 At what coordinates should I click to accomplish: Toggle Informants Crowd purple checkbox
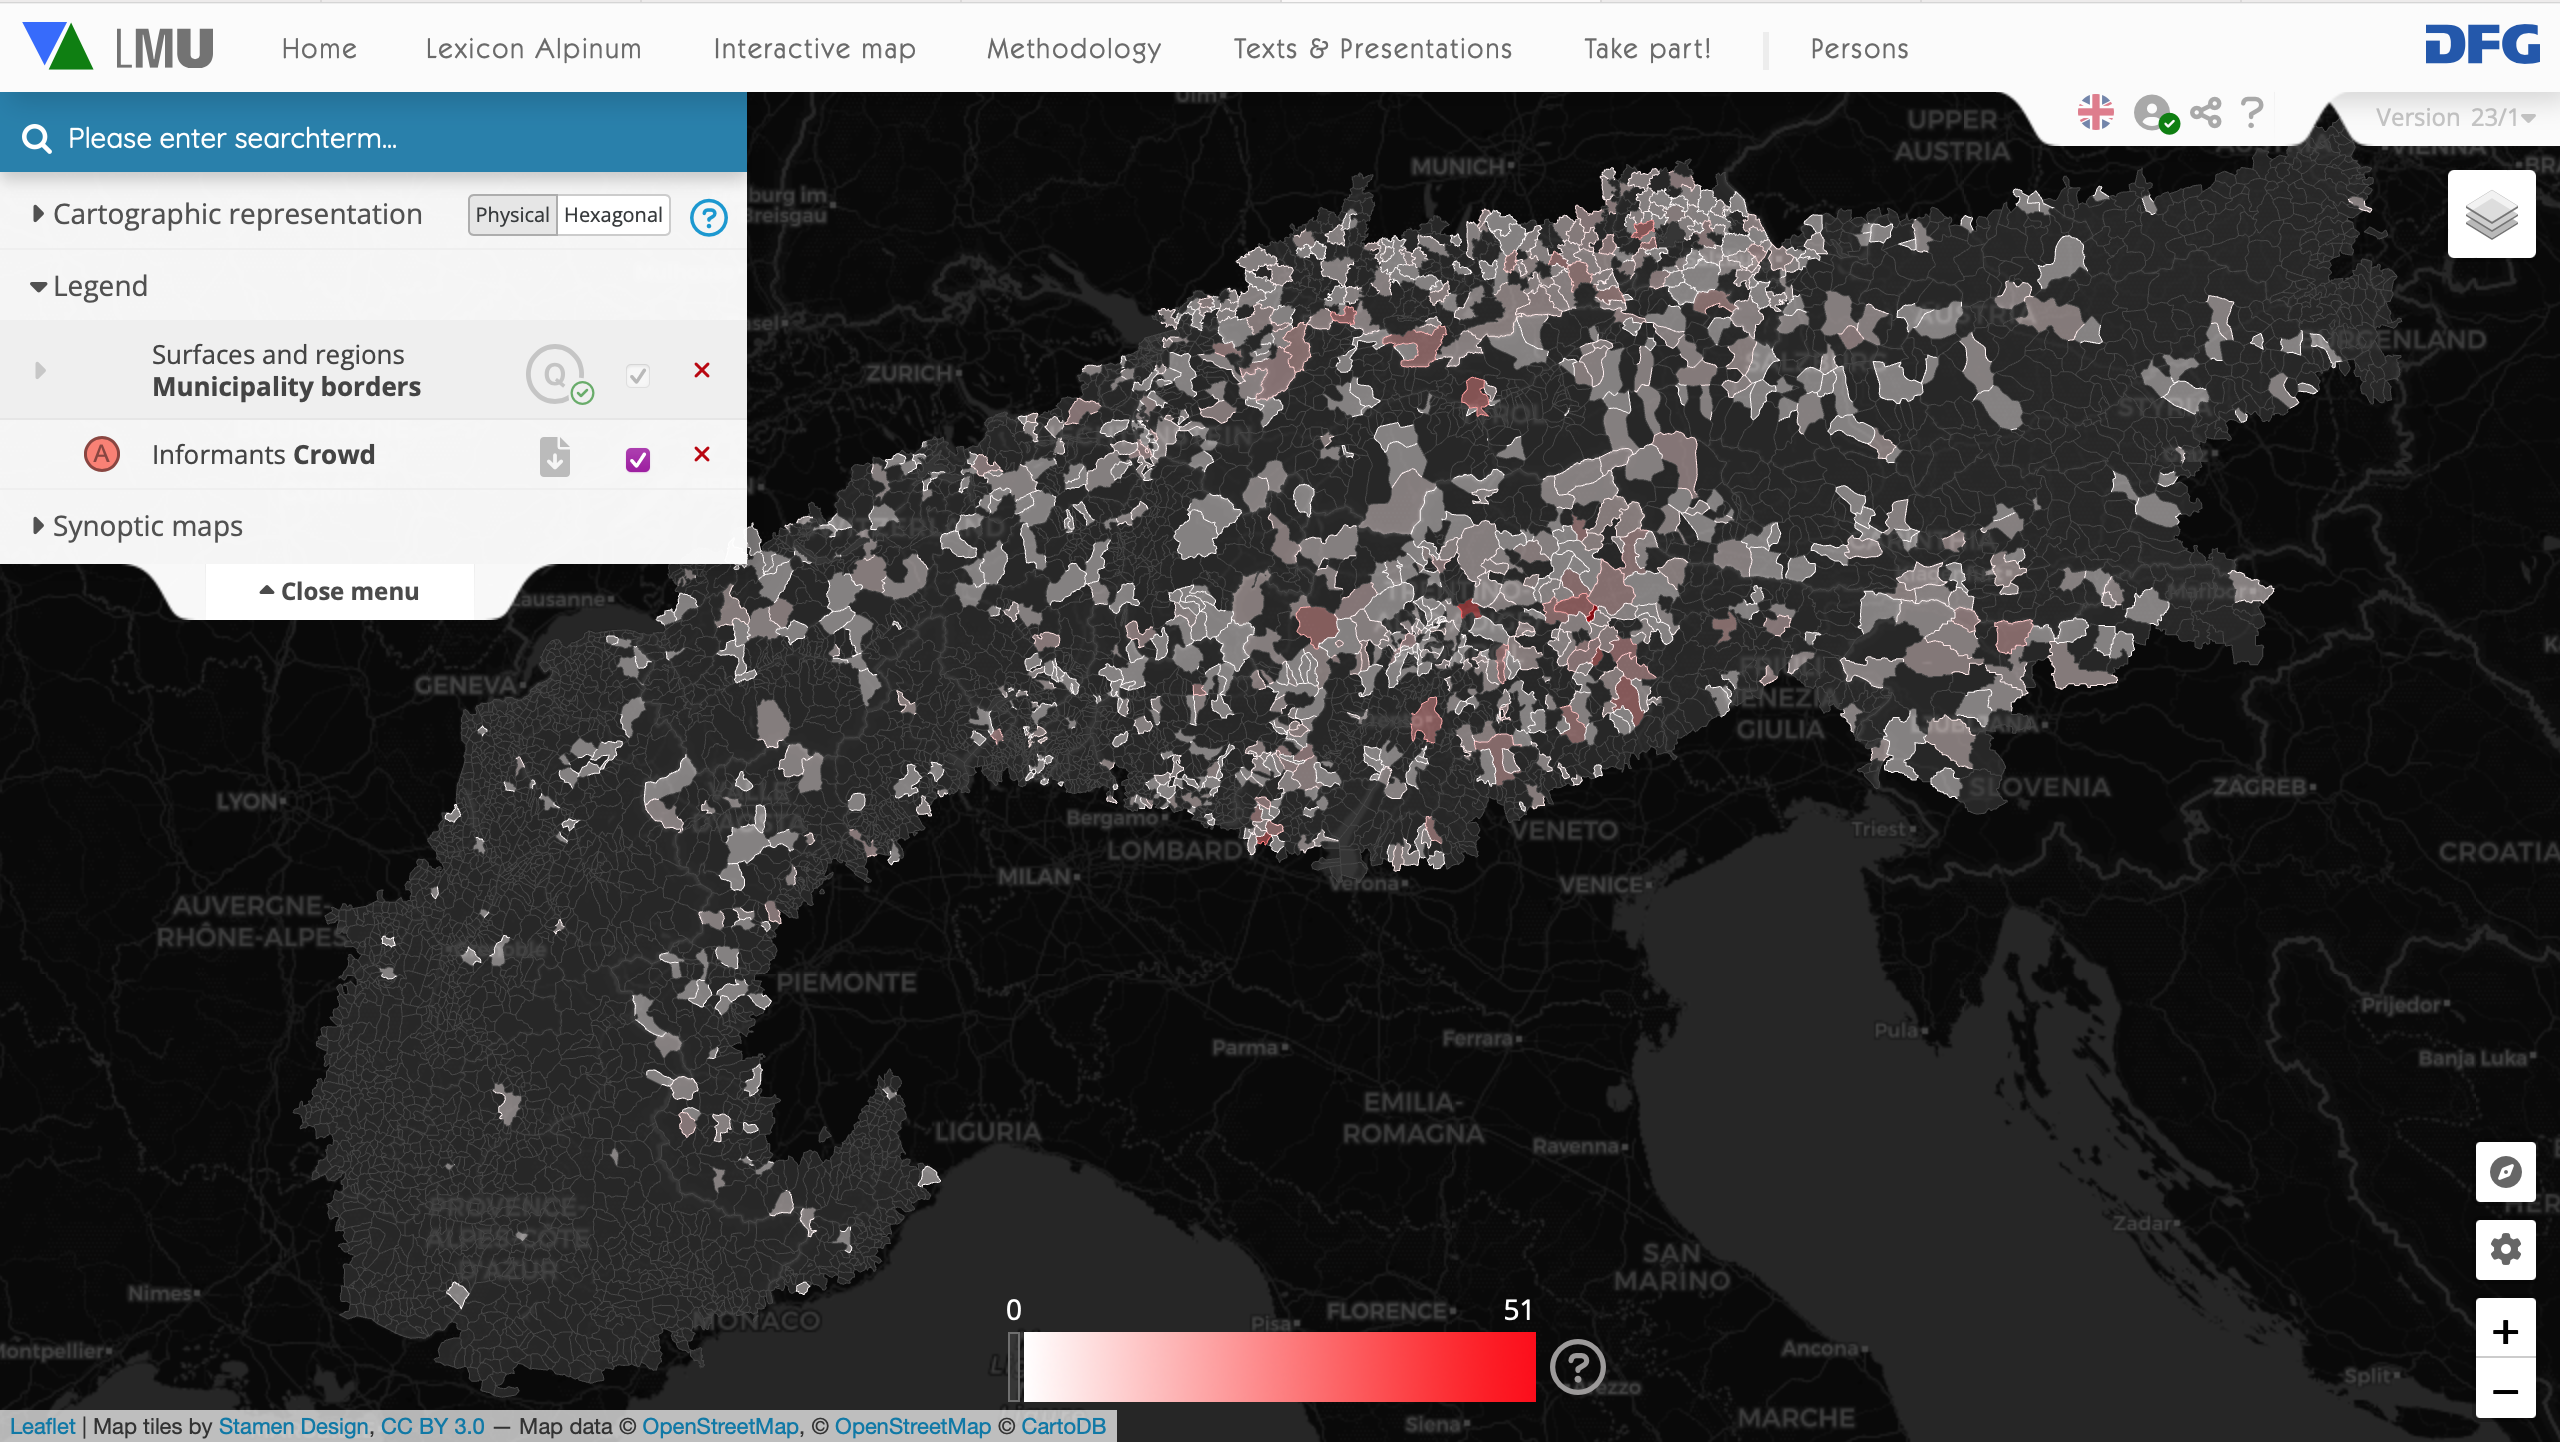pyautogui.click(x=637, y=459)
